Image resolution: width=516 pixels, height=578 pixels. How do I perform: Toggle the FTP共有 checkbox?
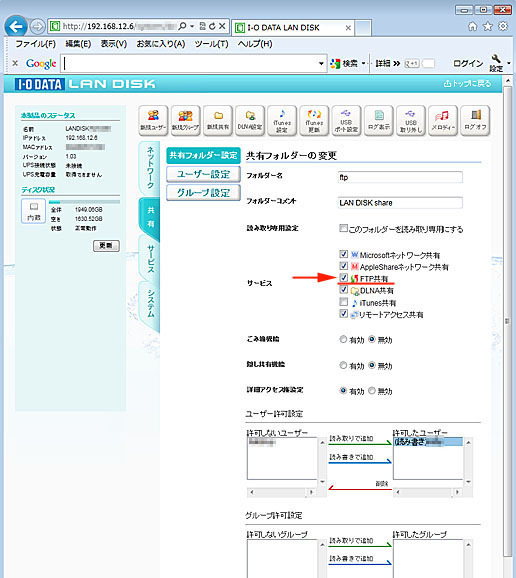point(343,278)
